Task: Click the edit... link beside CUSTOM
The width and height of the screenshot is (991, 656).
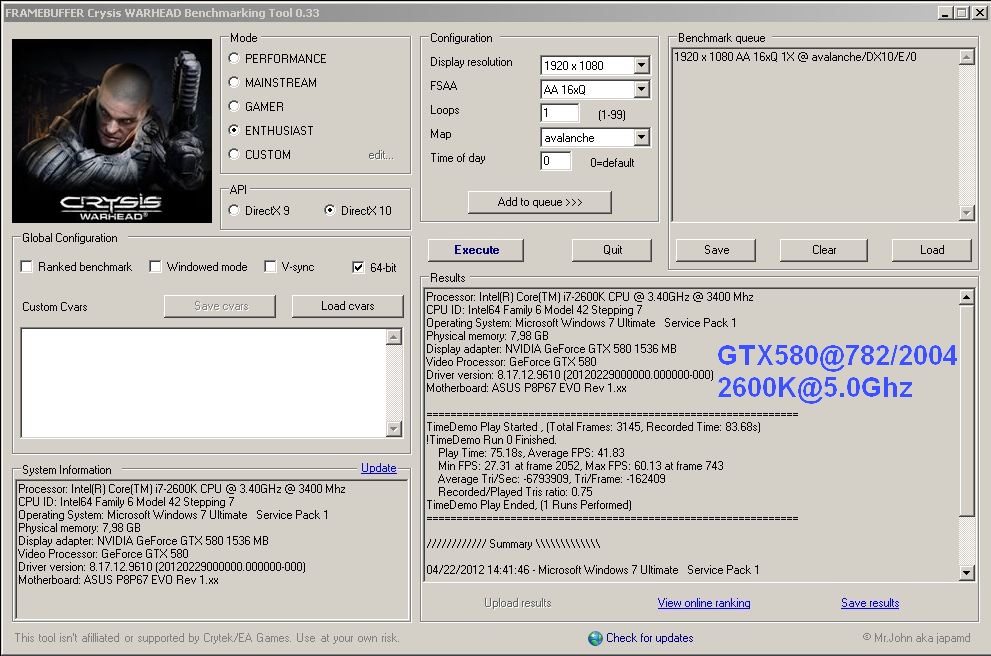Action: [x=381, y=155]
